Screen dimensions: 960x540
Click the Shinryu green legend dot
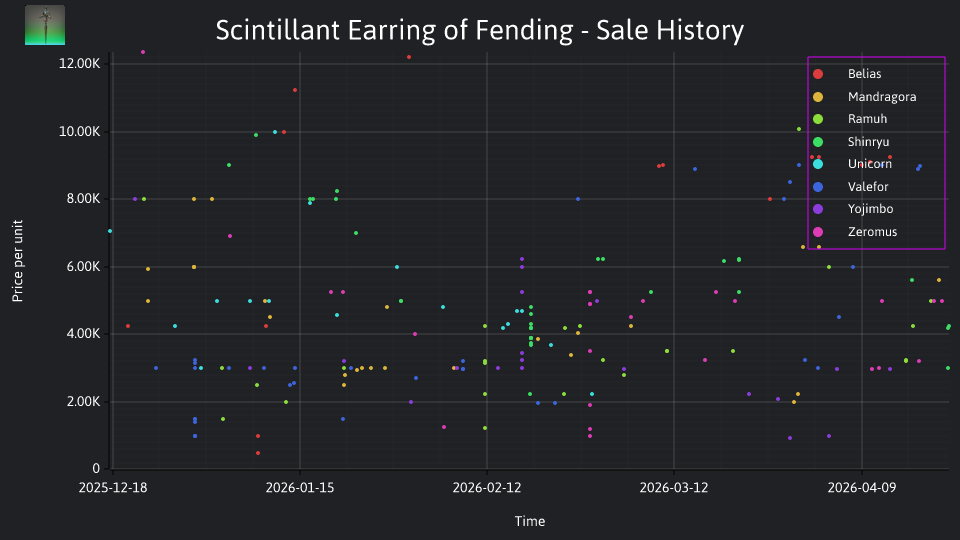point(818,142)
